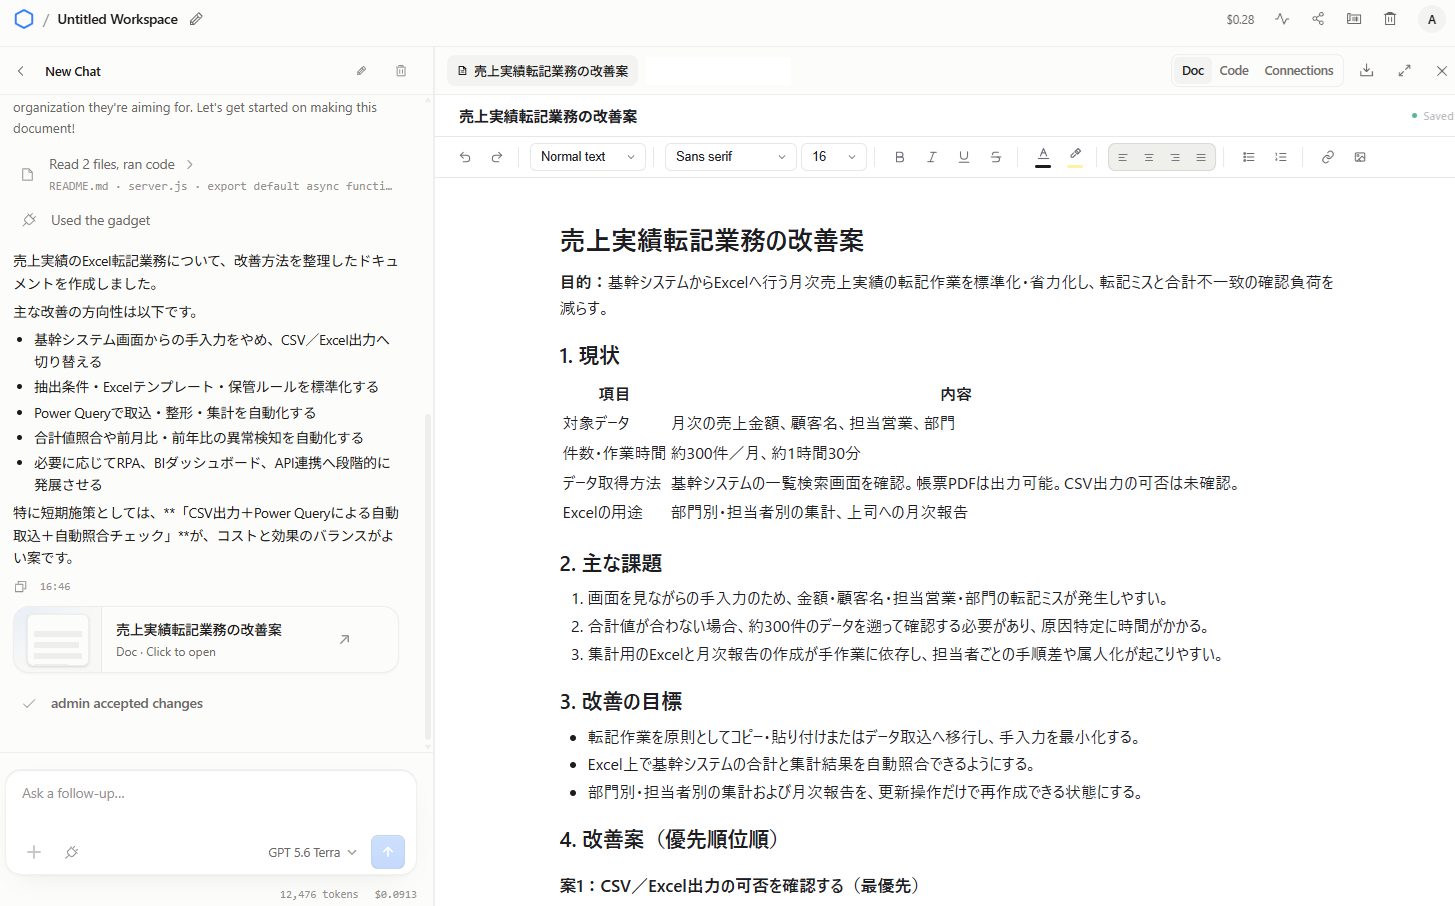Open the text color picker
This screenshot has height=906, width=1455.
[x=1043, y=157]
